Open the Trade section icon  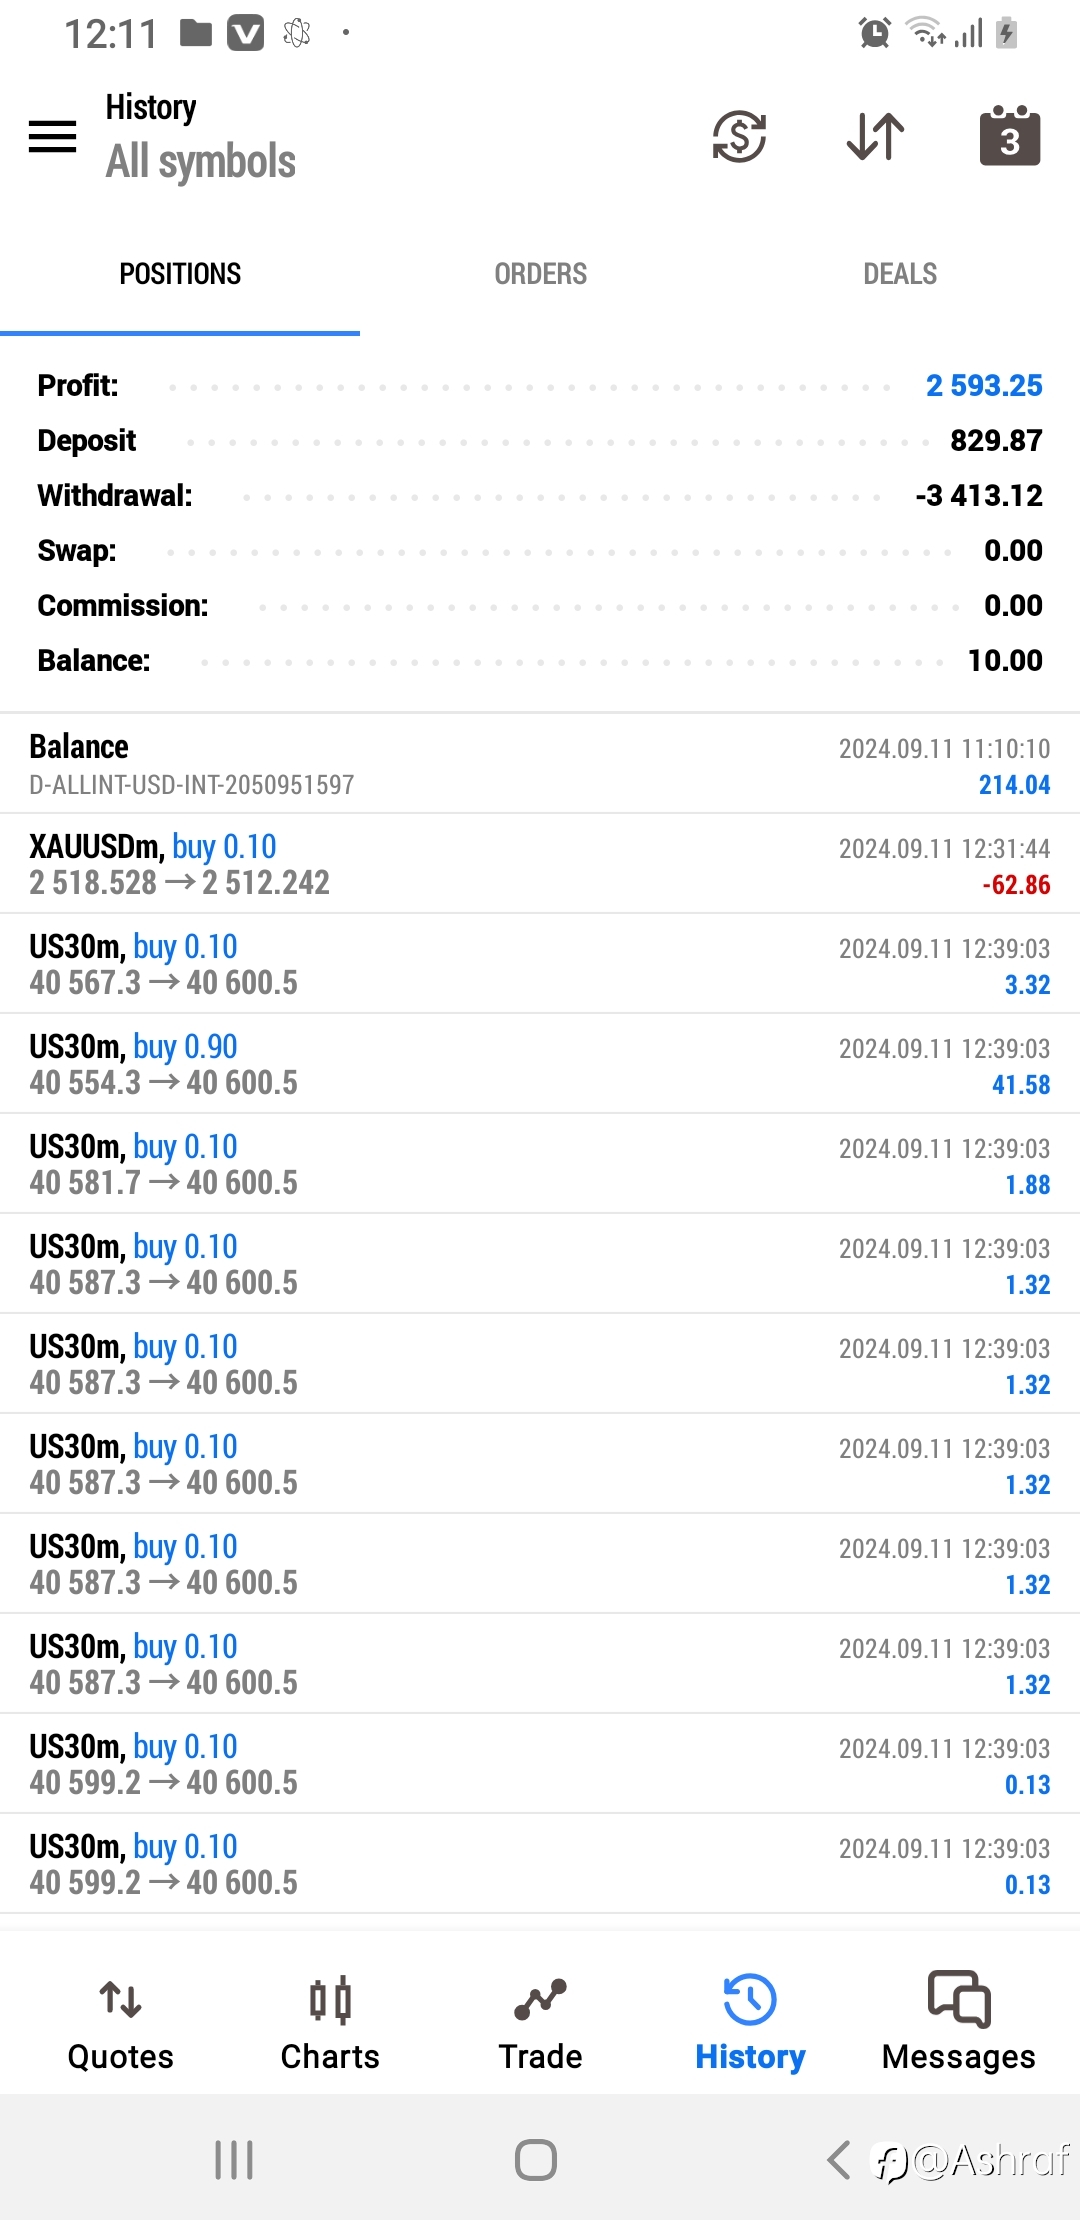(x=540, y=2000)
